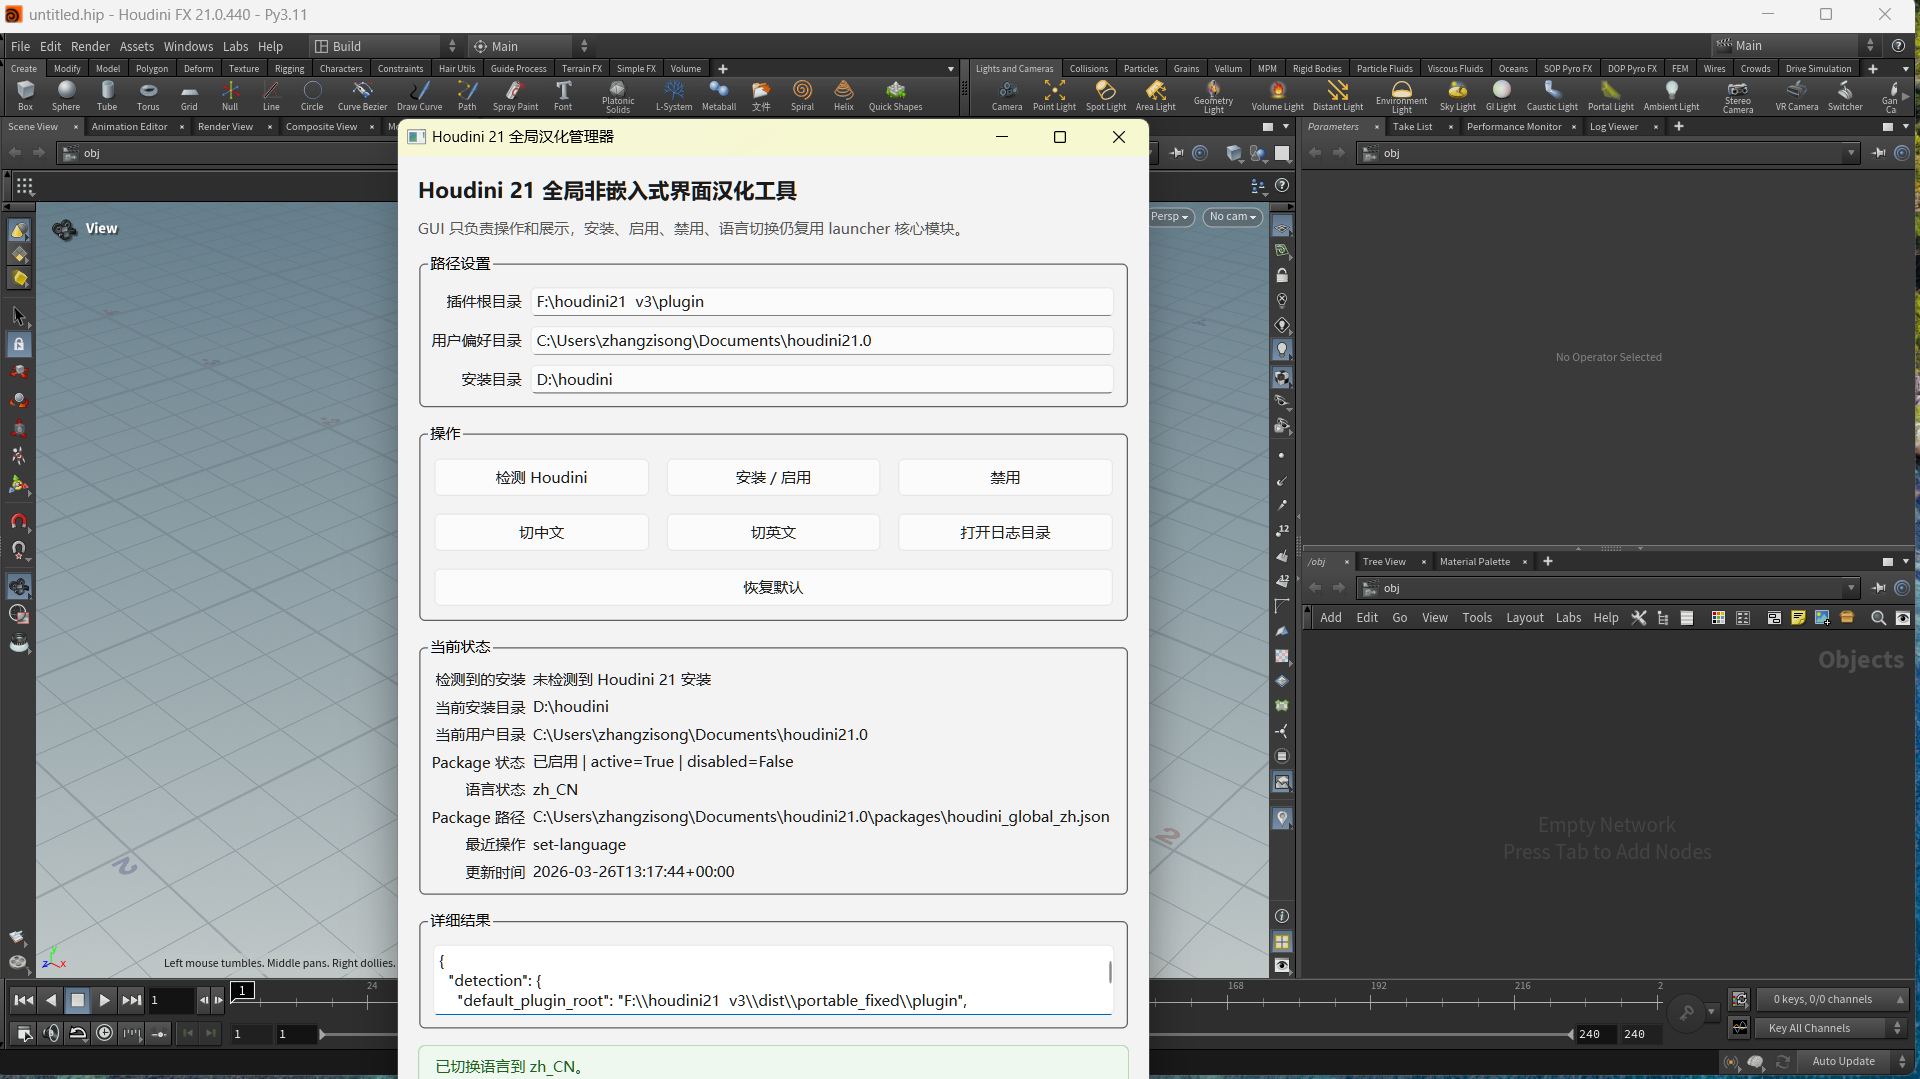Select the Box shelf tool
Viewport: 1920px width, 1079px height.
[25, 96]
